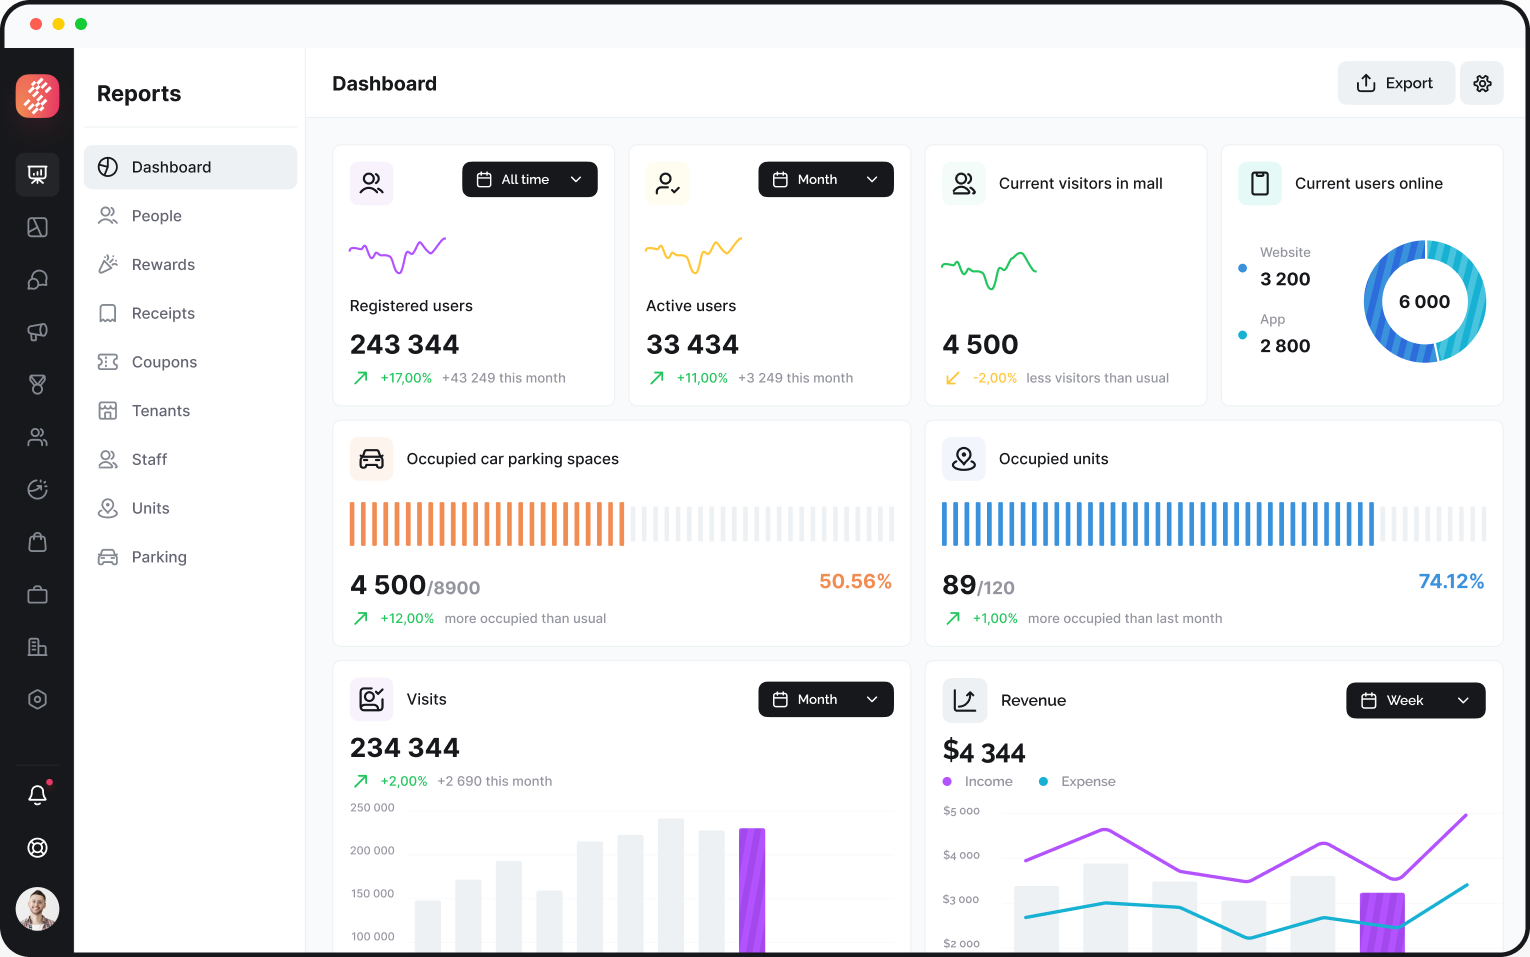The image size is (1530, 957).
Task: Click the Export button
Action: (x=1396, y=83)
